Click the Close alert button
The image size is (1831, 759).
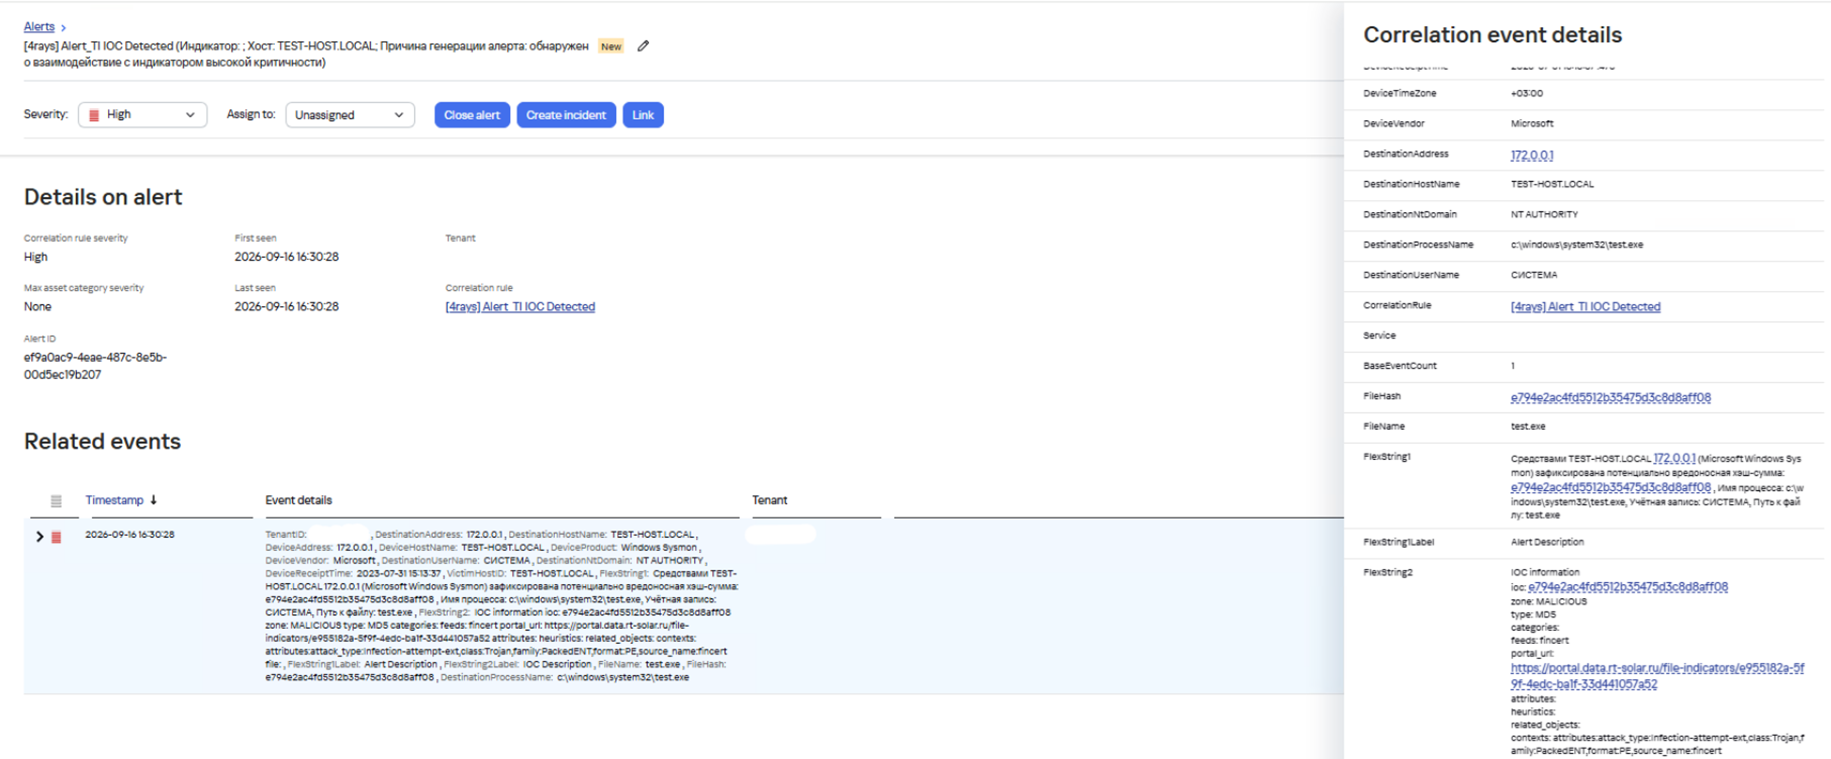(x=472, y=115)
